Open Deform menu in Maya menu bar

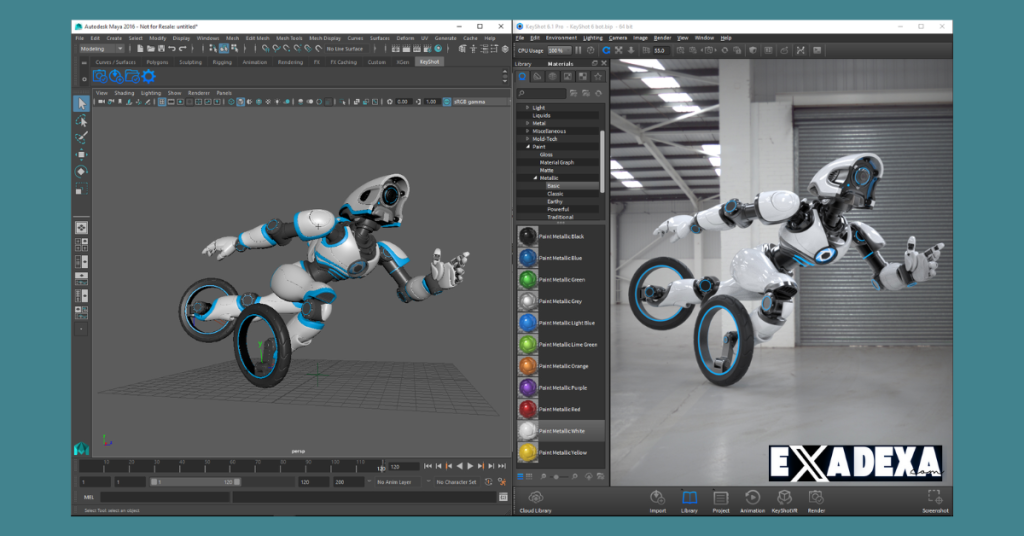click(405, 38)
